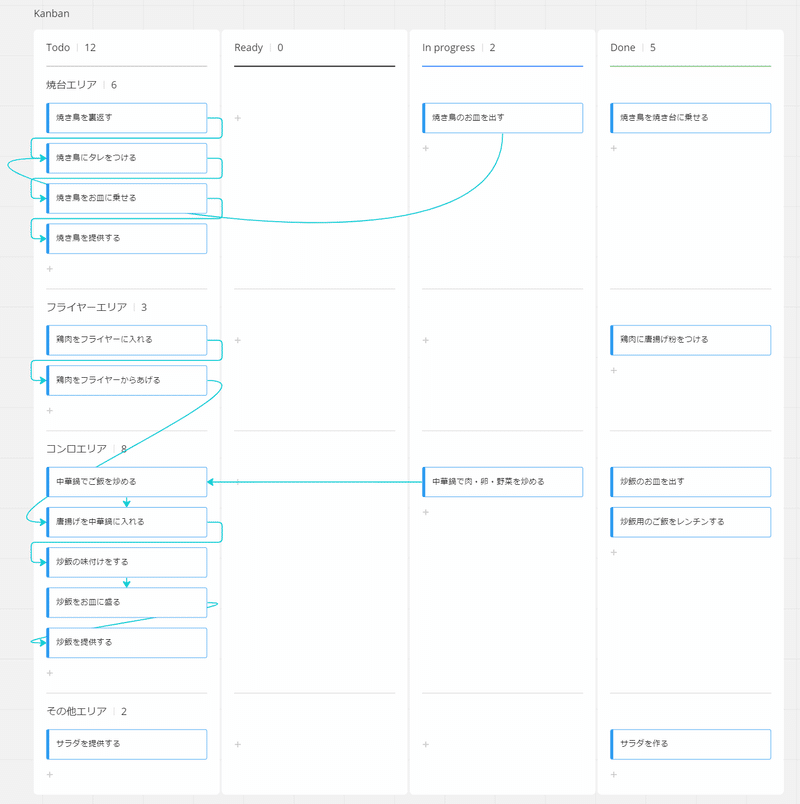Click plus below 炒飯用のご飯をレンチンする card

point(614,553)
